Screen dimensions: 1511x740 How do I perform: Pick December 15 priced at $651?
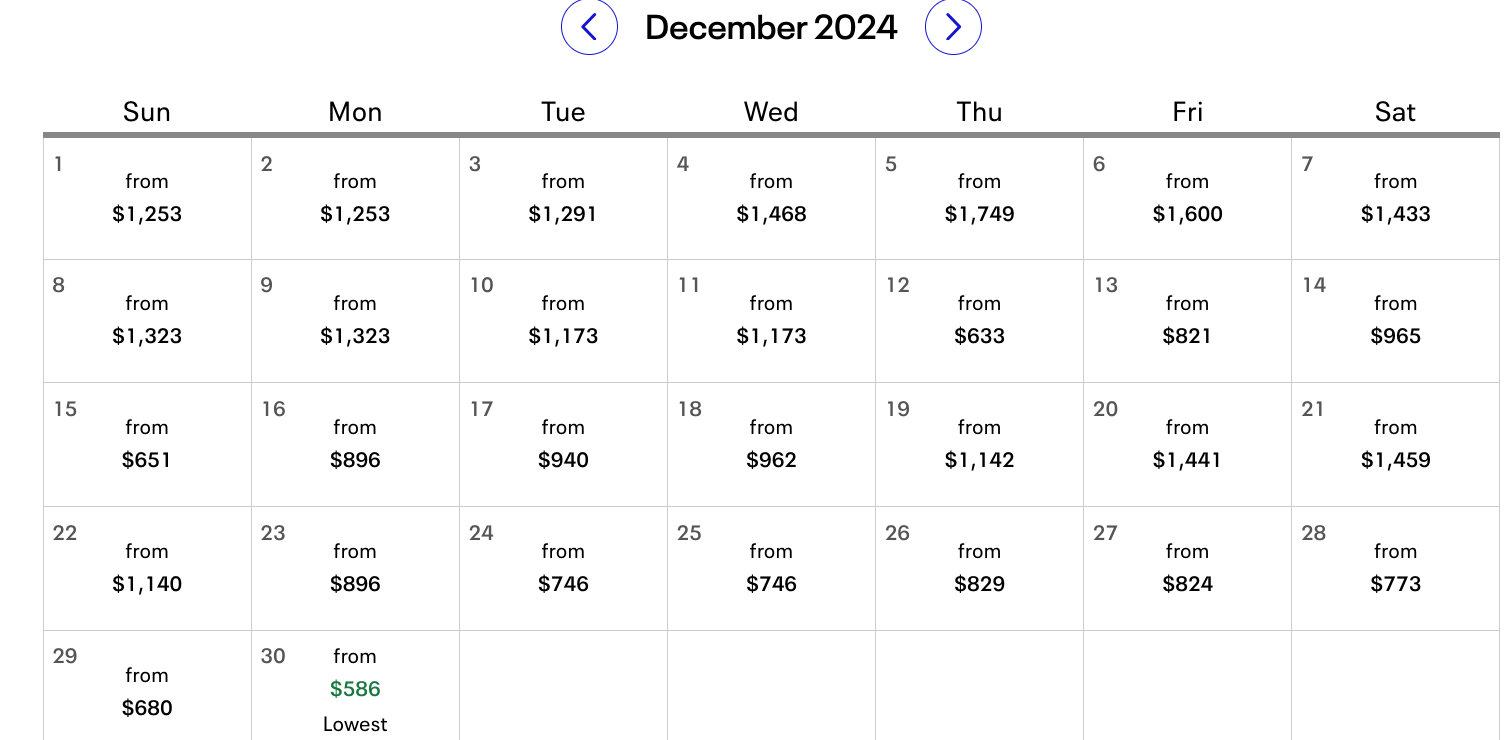(147, 445)
